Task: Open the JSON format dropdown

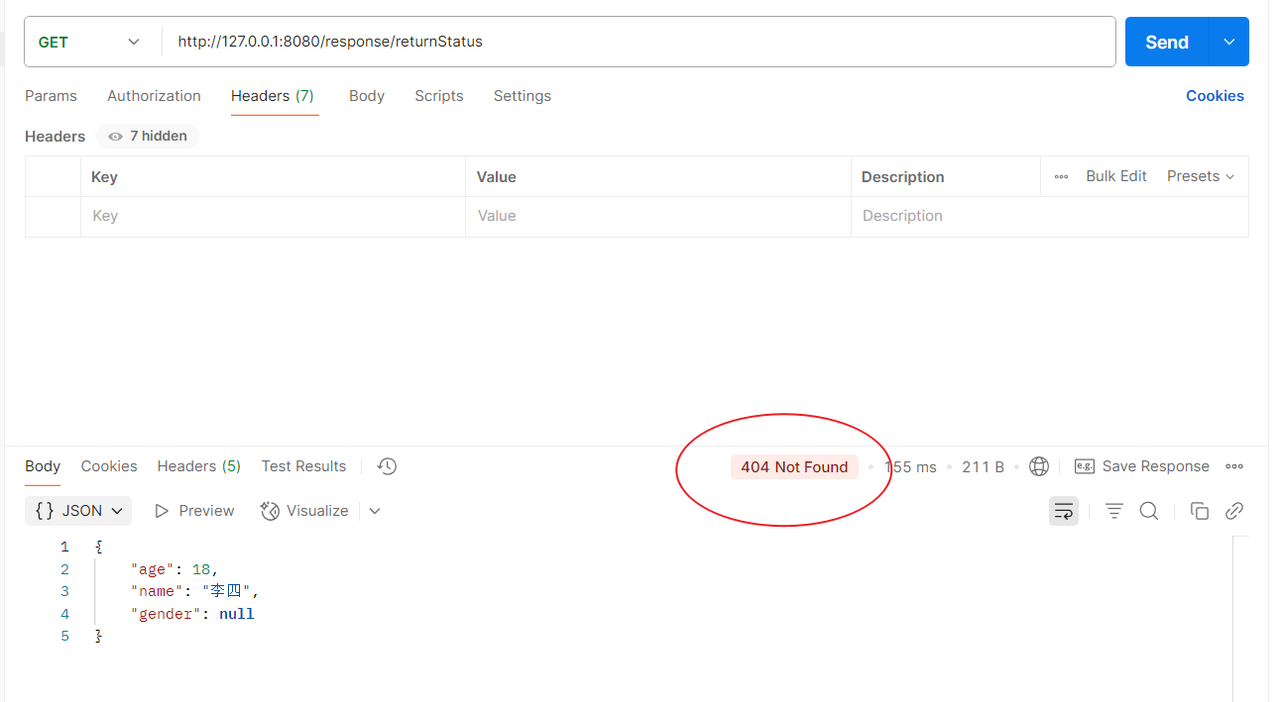Action: 78,511
